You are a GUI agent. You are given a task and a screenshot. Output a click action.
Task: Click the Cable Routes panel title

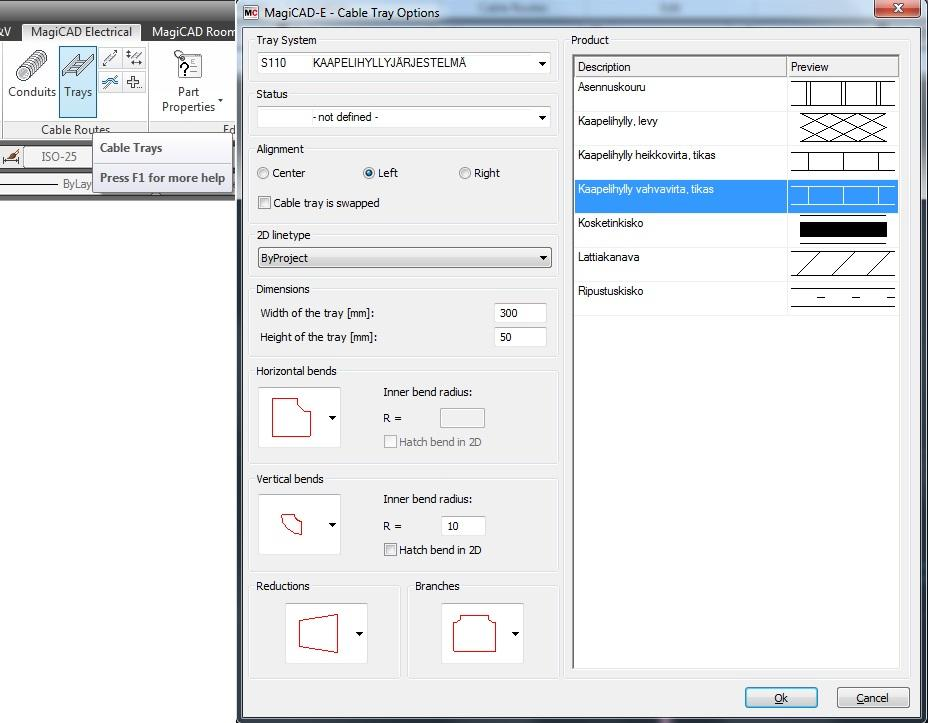(75, 129)
